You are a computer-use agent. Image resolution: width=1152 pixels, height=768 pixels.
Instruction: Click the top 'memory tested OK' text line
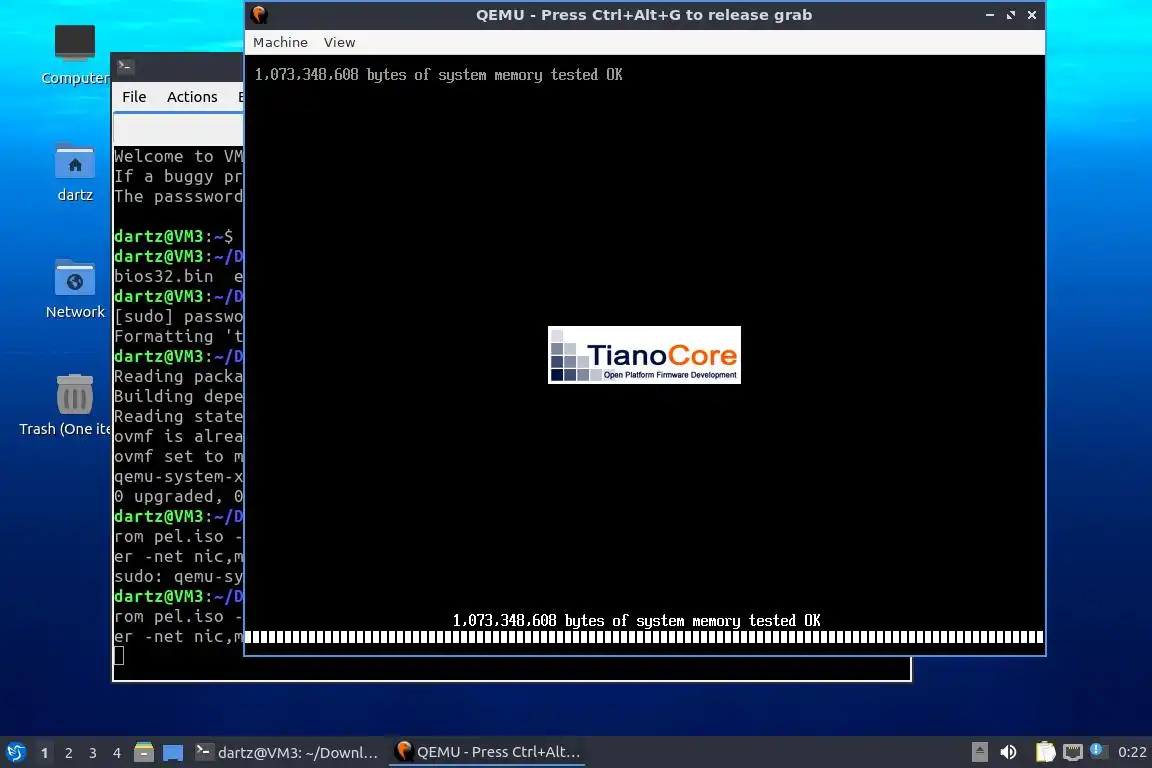[x=438, y=75]
